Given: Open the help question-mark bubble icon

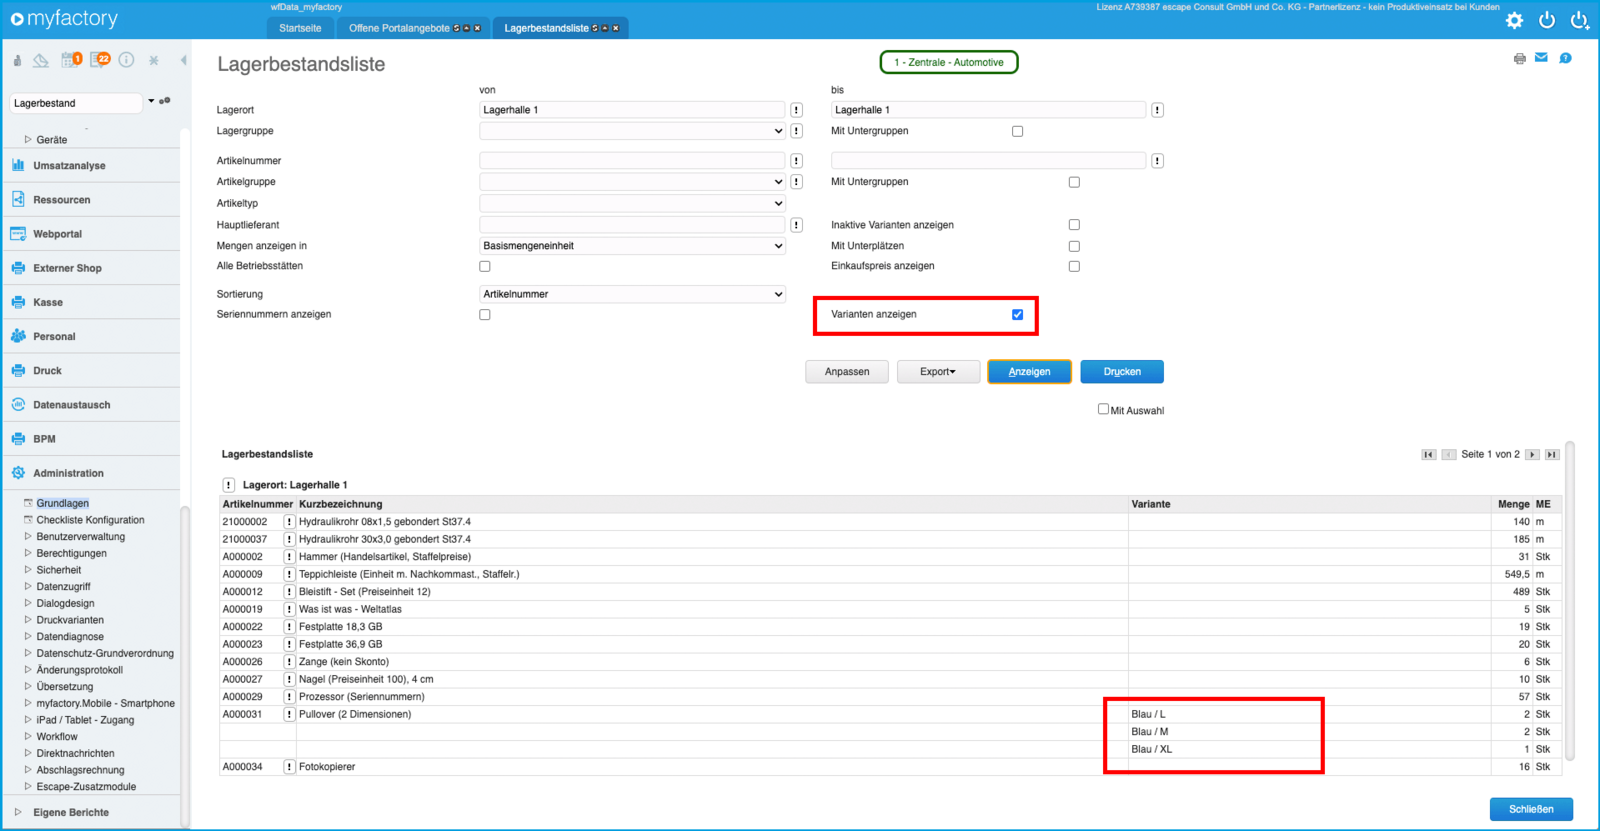Looking at the screenshot, I should click(x=1565, y=58).
